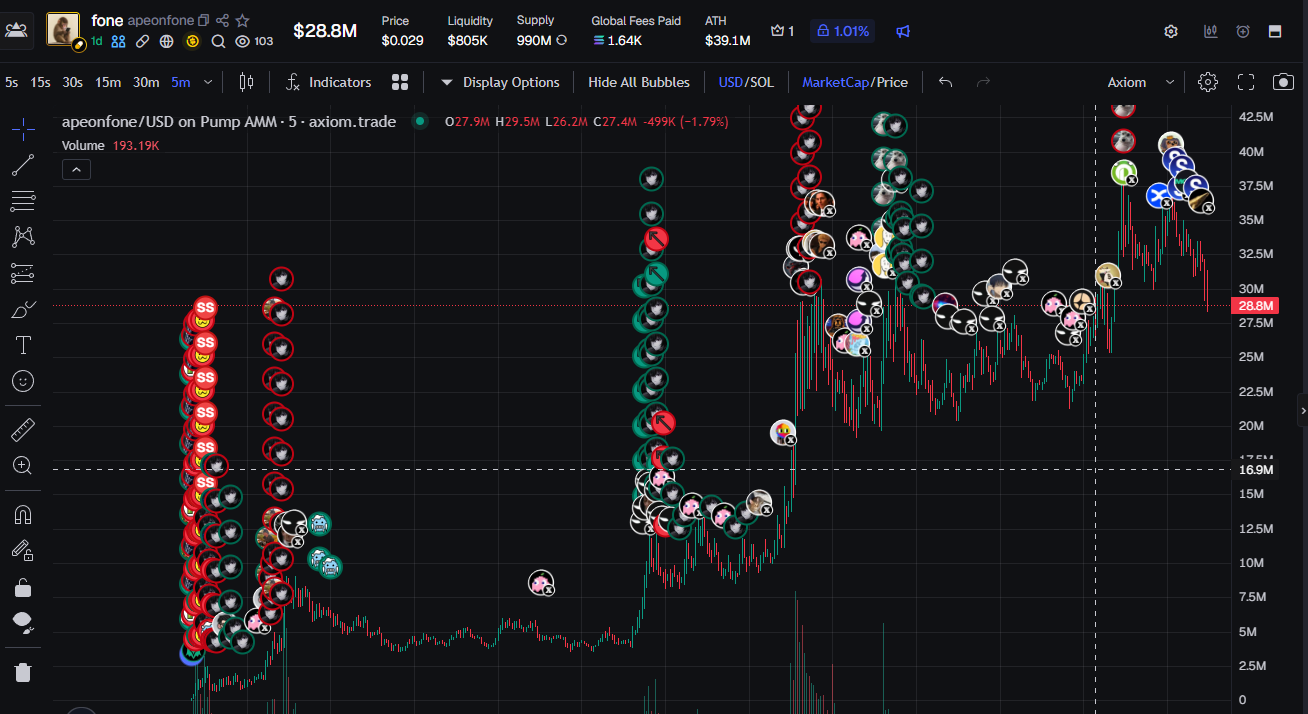The image size is (1308, 714).
Task: Select the brush drawing tool
Action: click(23, 310)
